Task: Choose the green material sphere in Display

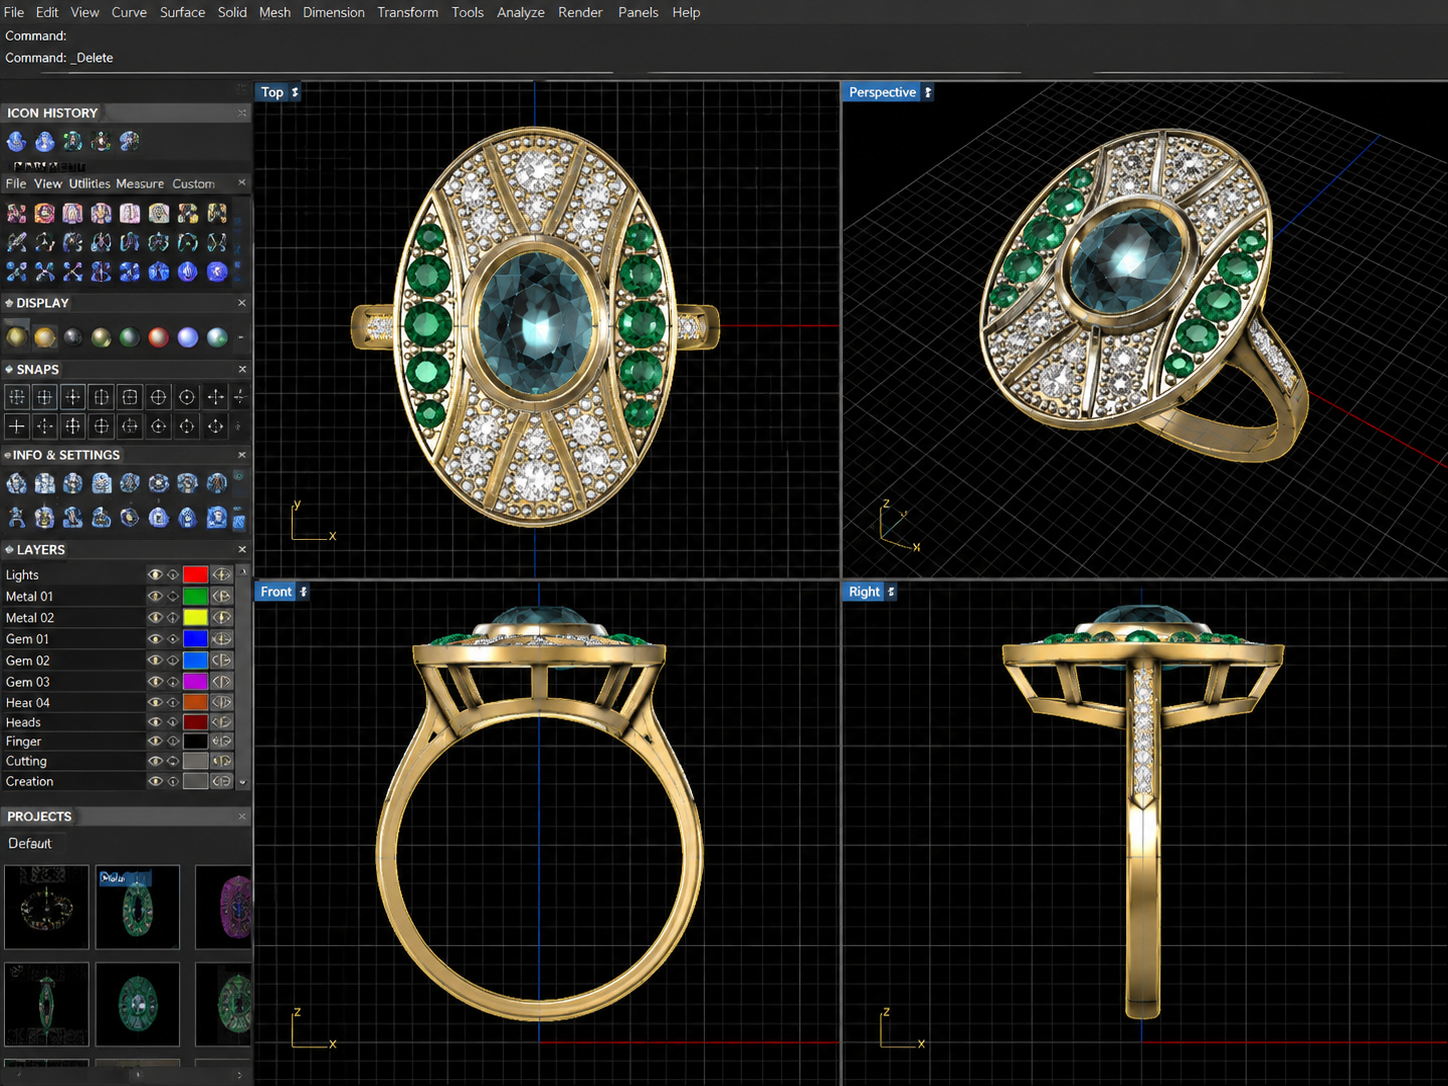Action: coord(130,337)
